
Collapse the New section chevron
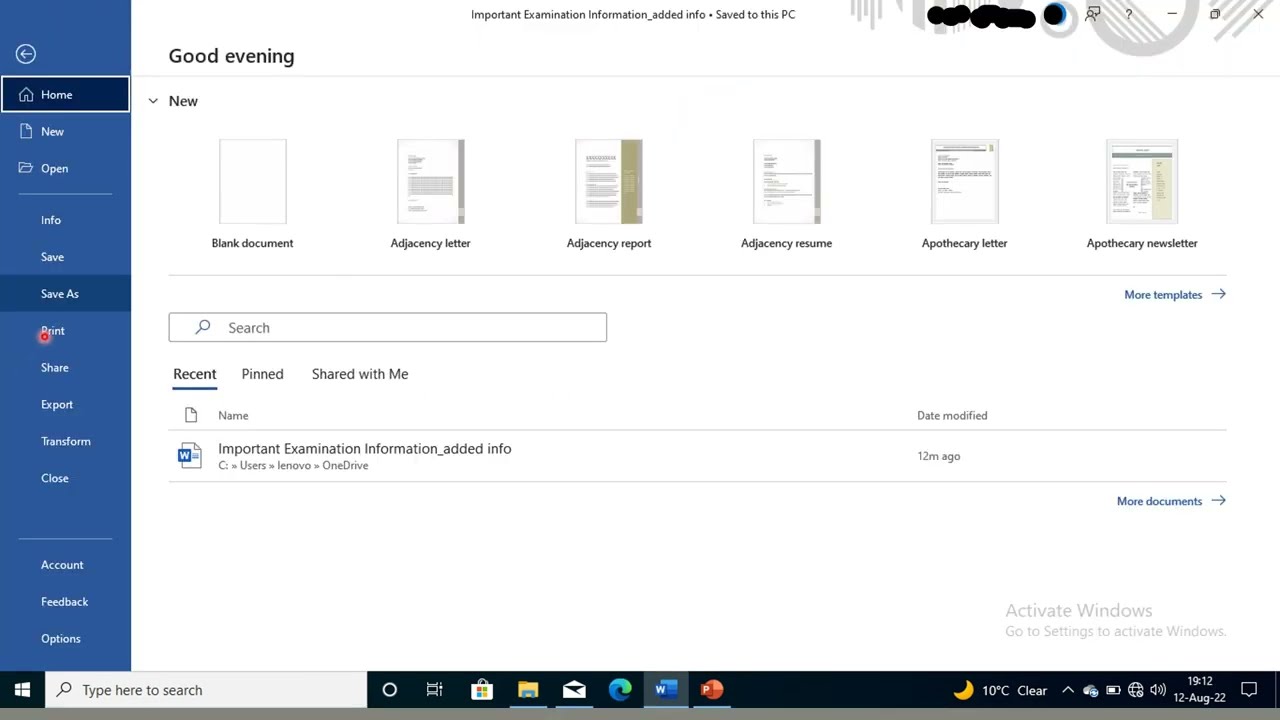pyautogui.click(x=153, y=101)
